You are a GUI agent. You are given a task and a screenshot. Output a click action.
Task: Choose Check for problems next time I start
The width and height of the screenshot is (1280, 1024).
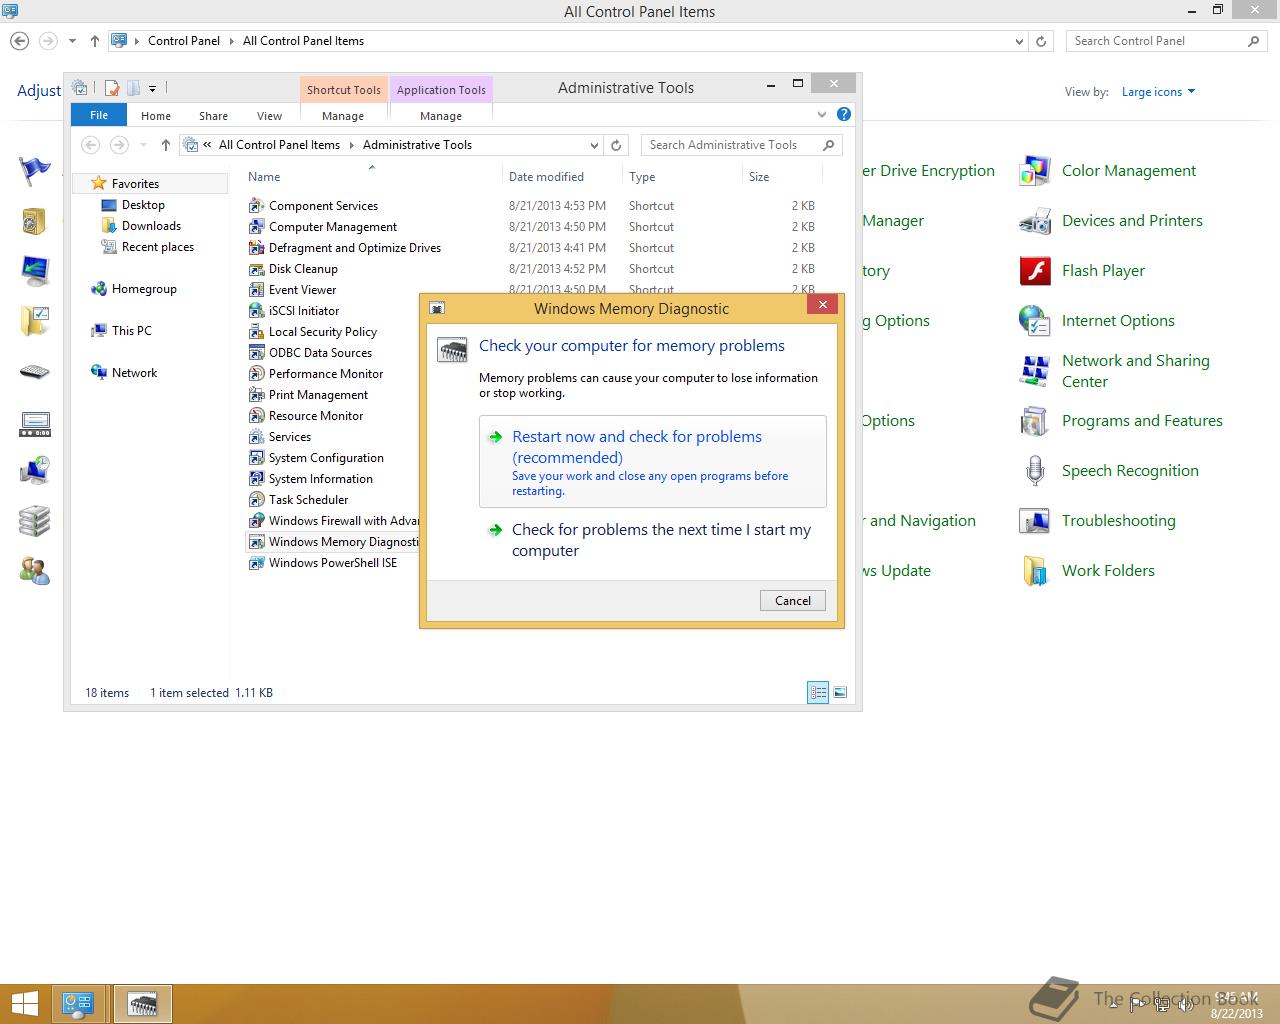pyautogui.click(x=653, y=540)
